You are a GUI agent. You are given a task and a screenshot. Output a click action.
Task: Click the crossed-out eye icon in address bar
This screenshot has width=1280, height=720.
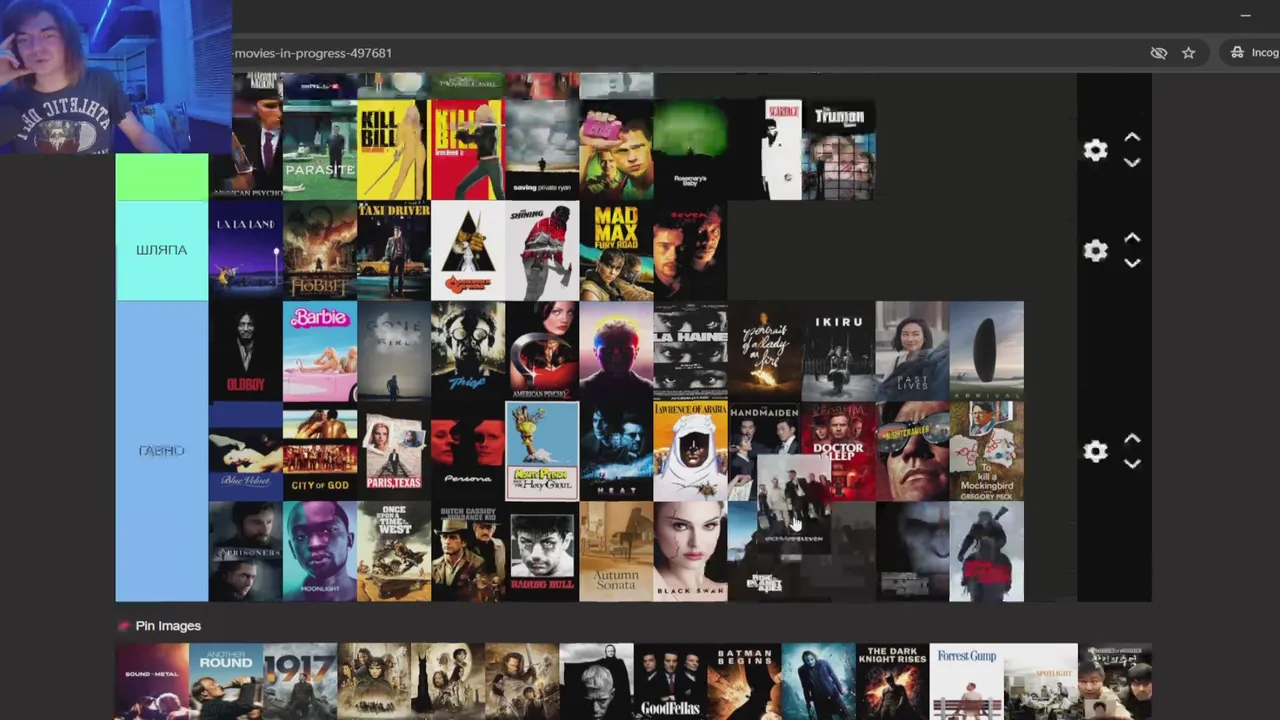tap(1159, 53)
